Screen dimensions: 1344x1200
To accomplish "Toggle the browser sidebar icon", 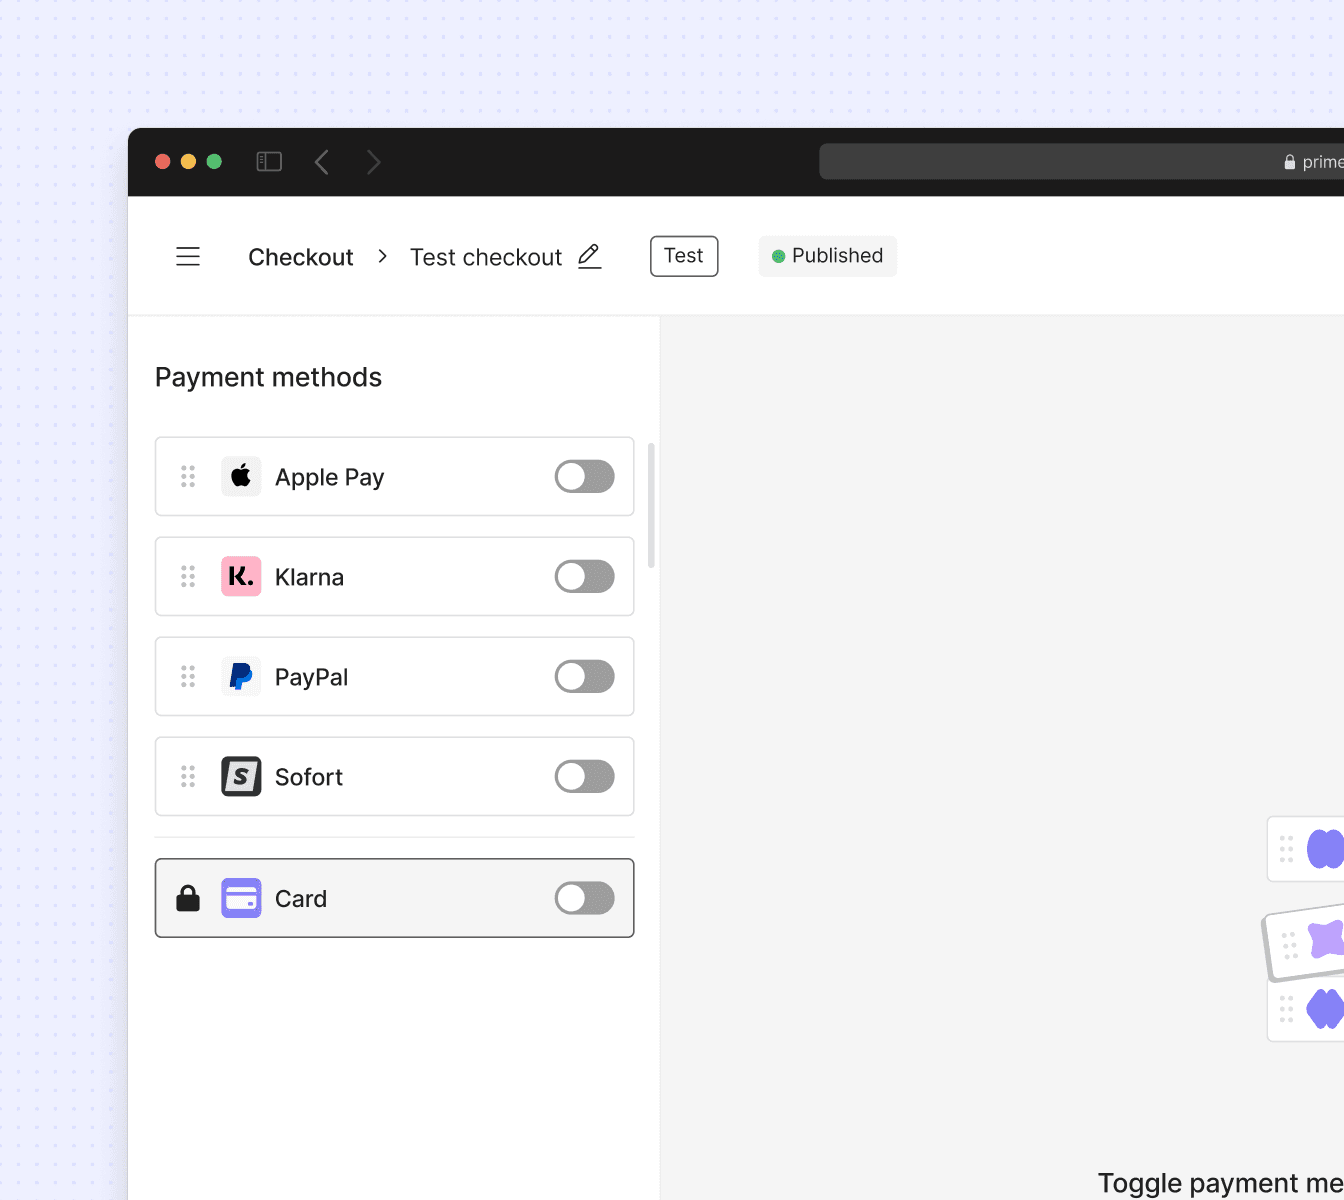I will 269,162.
